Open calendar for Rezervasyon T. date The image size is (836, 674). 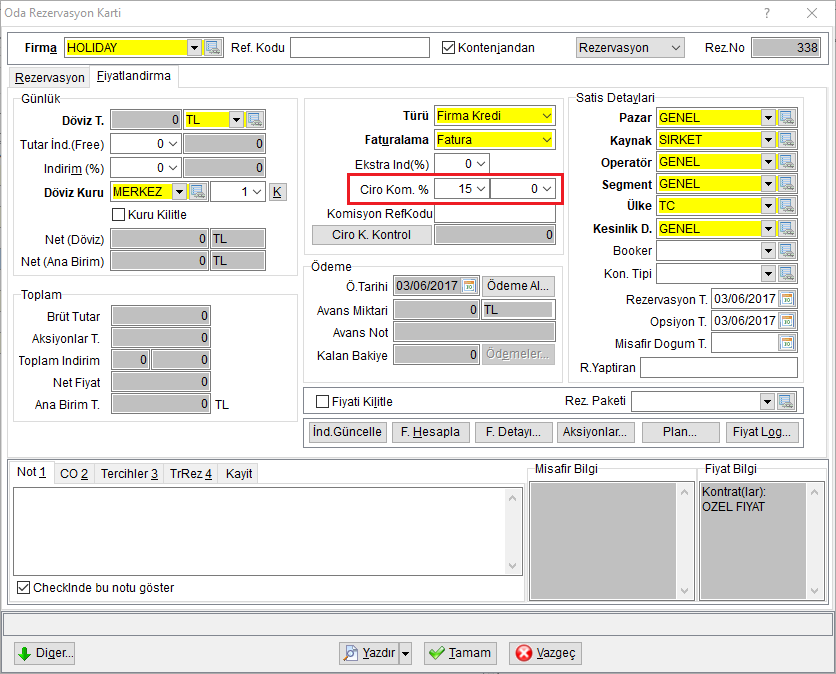tap(787, 299)
